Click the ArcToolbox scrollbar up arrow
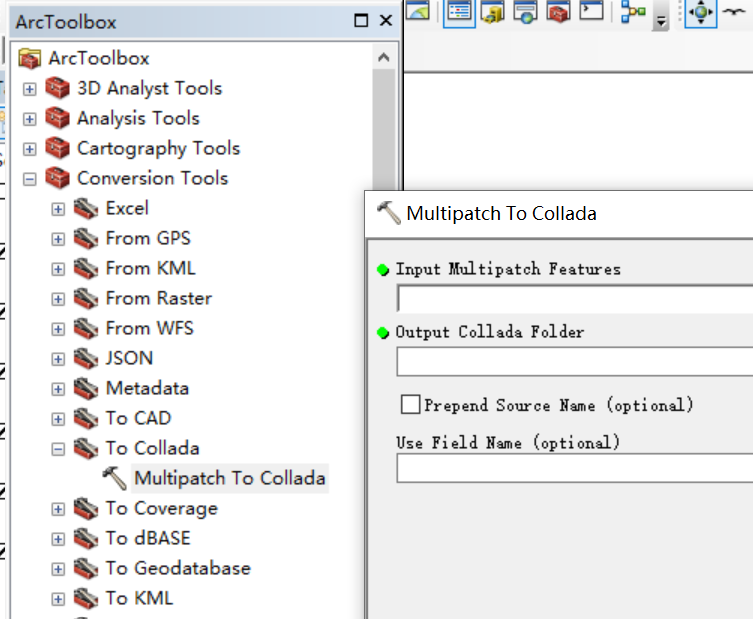 [383, 58]
